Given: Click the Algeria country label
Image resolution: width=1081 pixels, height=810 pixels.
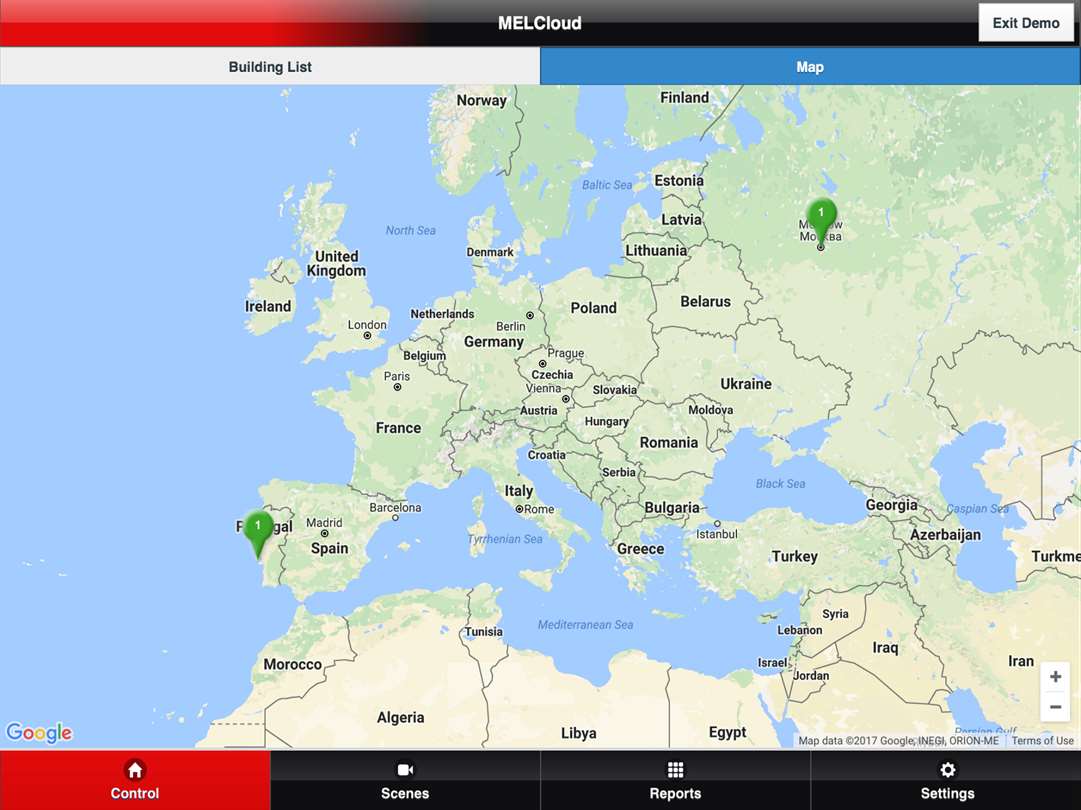Looking at the screenshot, I should pos(400,718).
